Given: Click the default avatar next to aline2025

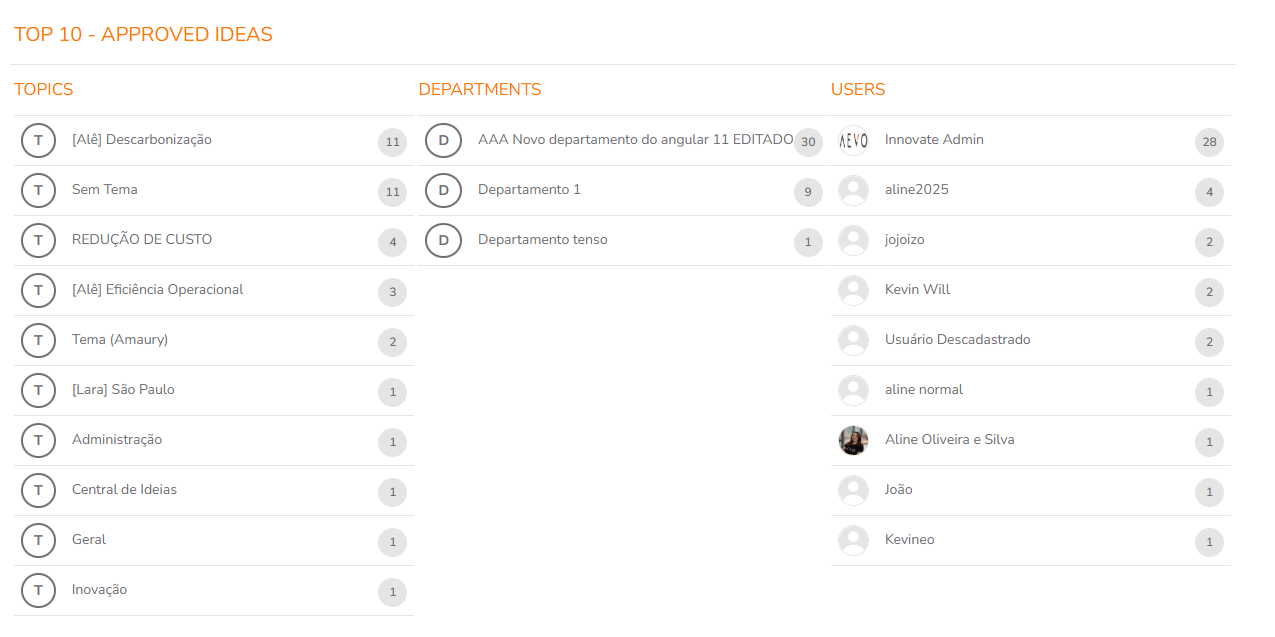Looking at the screenshot, I should pyautogui.click(x=853, y=191).
